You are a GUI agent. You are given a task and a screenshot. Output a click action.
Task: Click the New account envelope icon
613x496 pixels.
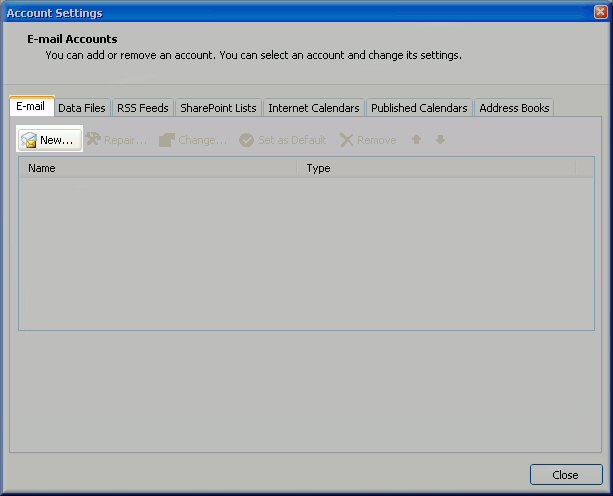(29, 141)
